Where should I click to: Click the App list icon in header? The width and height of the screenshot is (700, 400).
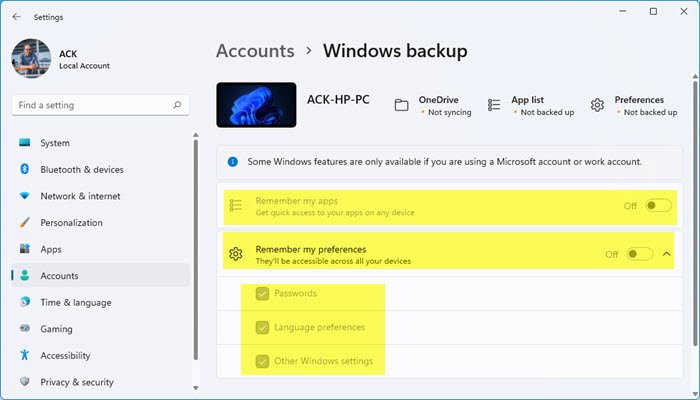click(493, 105)
